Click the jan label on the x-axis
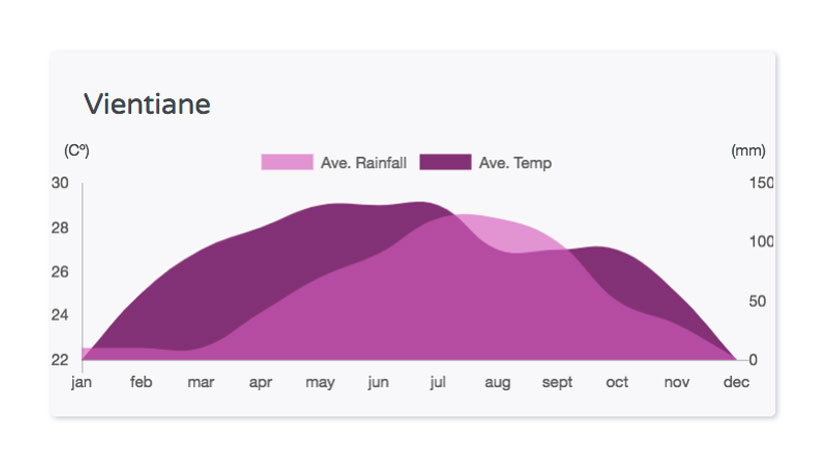This screenshot has height=474, width=830. pos(82,382)
